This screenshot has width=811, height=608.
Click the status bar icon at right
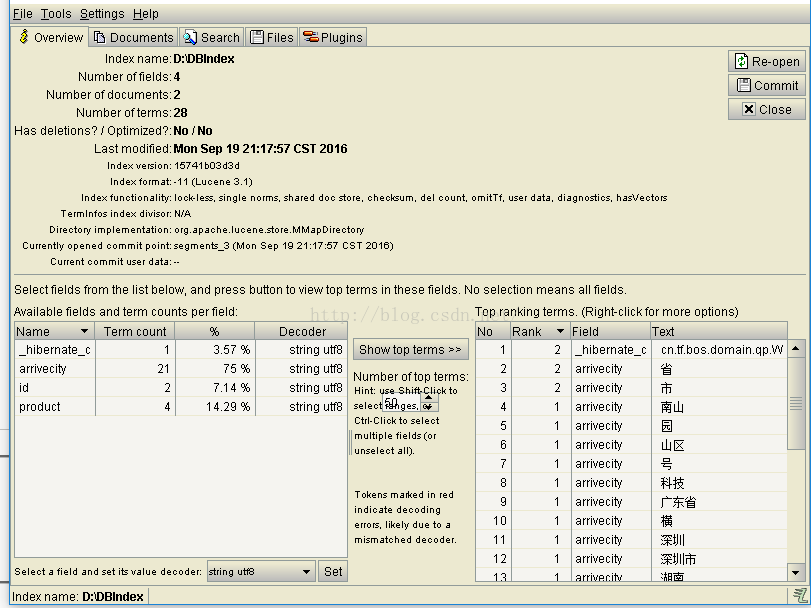pyautogui.click(x=800, y=596)
